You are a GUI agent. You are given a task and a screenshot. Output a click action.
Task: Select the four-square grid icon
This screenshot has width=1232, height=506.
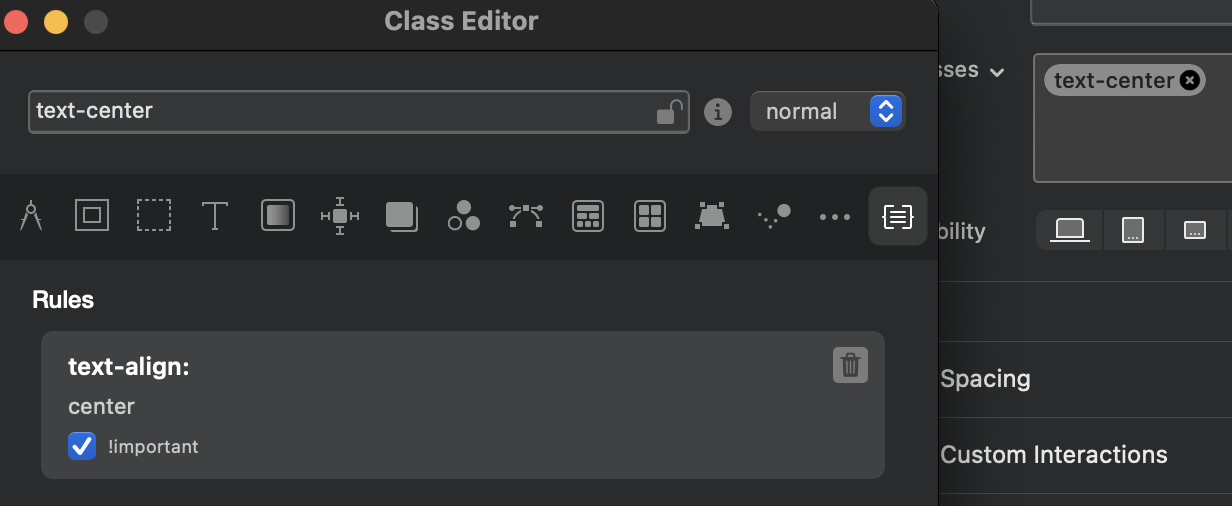click(650, 215)
